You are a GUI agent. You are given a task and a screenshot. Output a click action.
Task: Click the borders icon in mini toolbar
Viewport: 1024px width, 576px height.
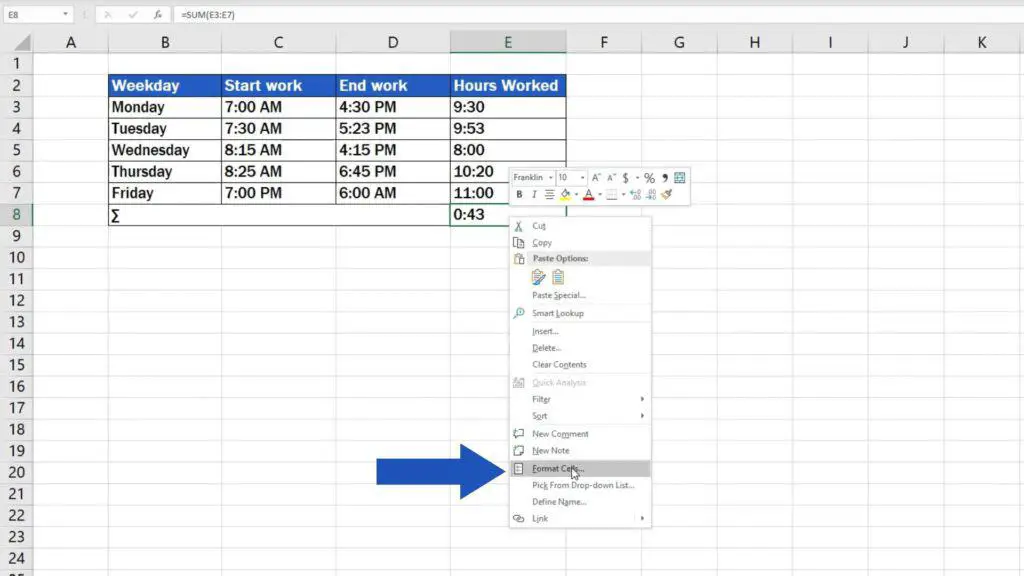coord(611,195)
